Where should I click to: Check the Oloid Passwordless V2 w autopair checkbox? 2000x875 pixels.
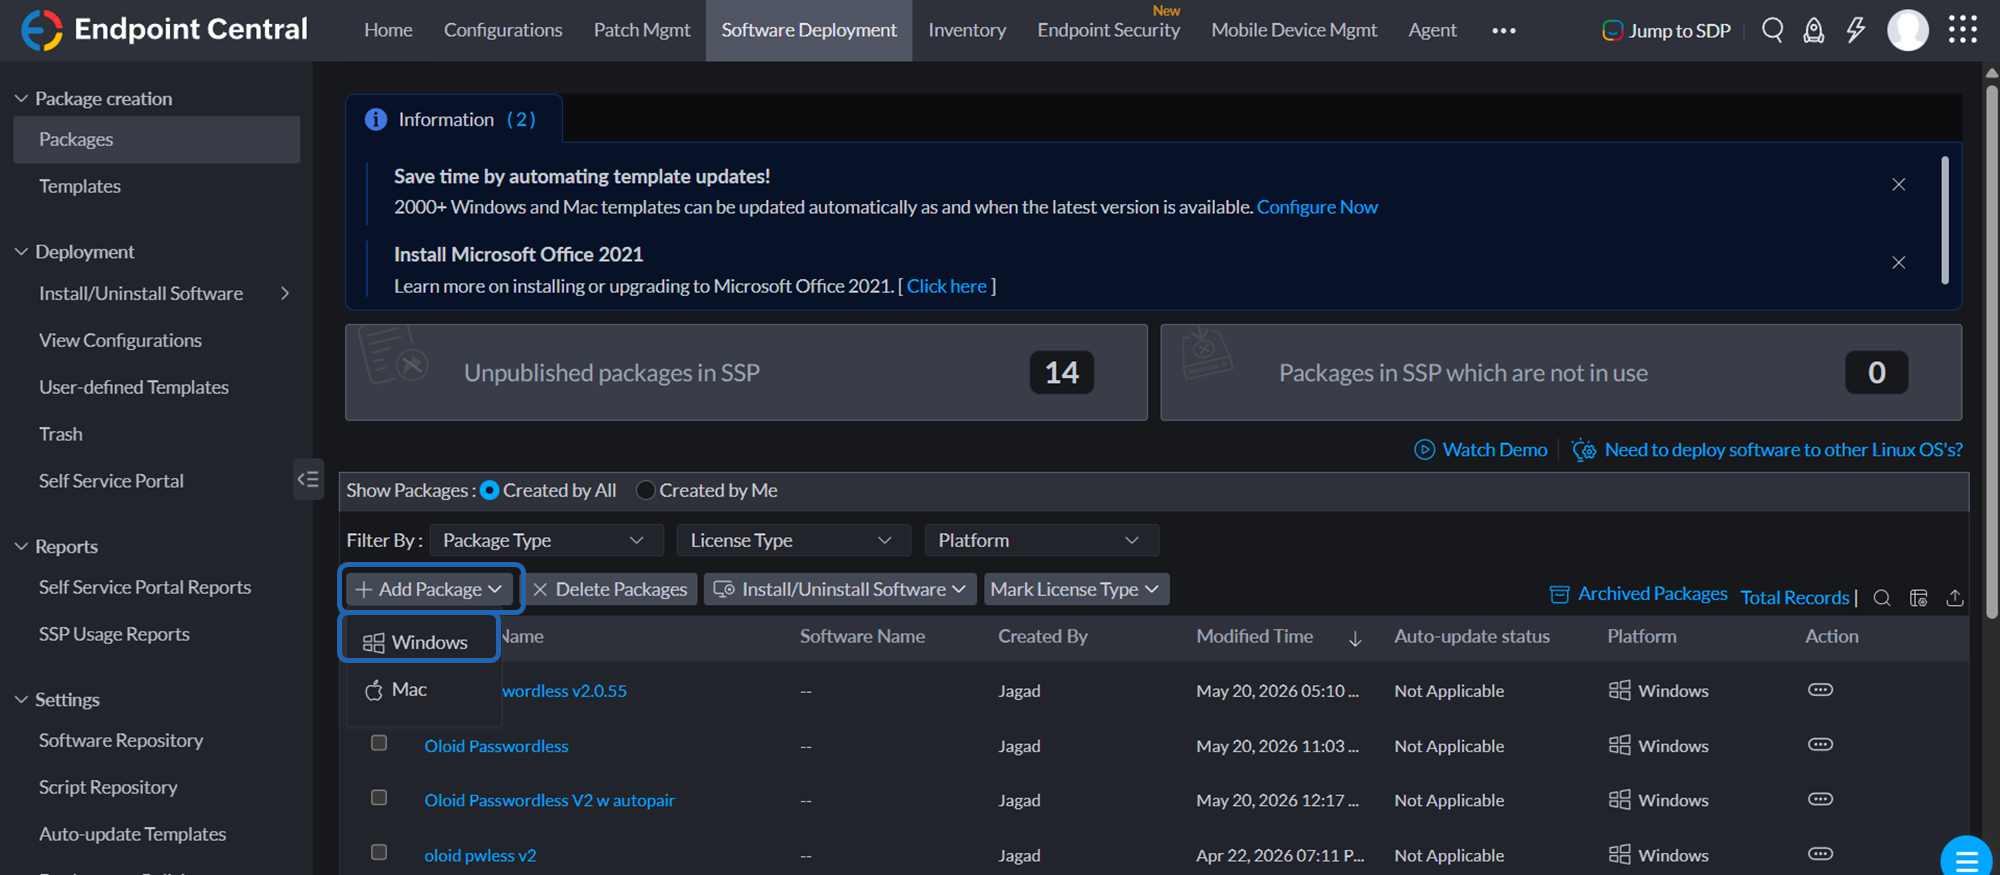pyautogui.click(x=379, y=798)
